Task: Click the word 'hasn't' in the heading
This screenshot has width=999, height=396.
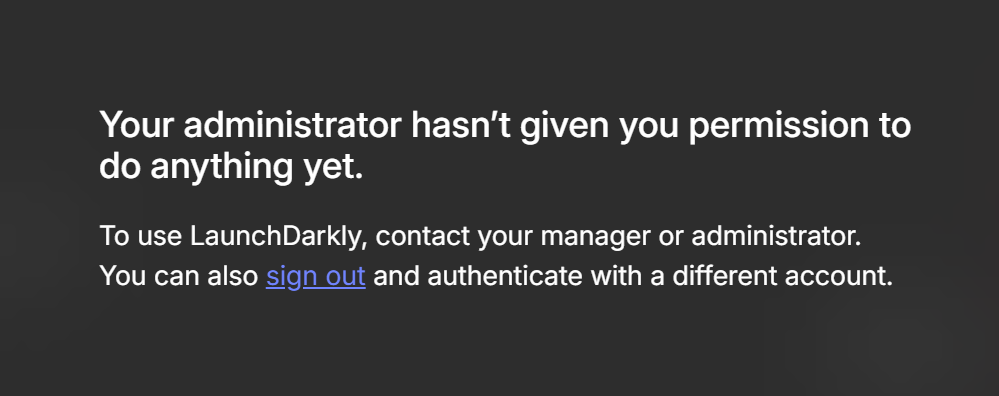Action: click(461, 125)
